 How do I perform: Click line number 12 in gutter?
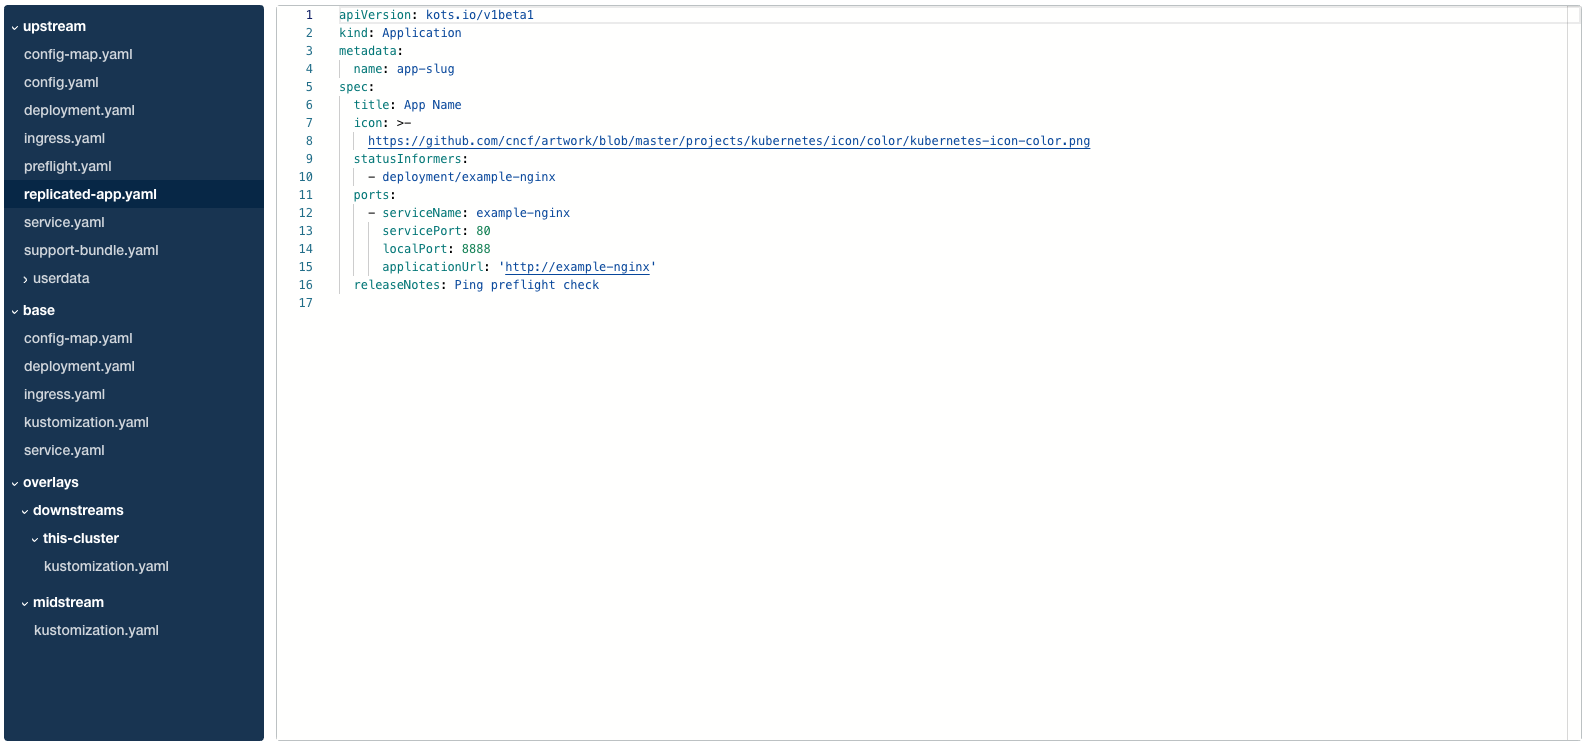click(x=306, y=213)
